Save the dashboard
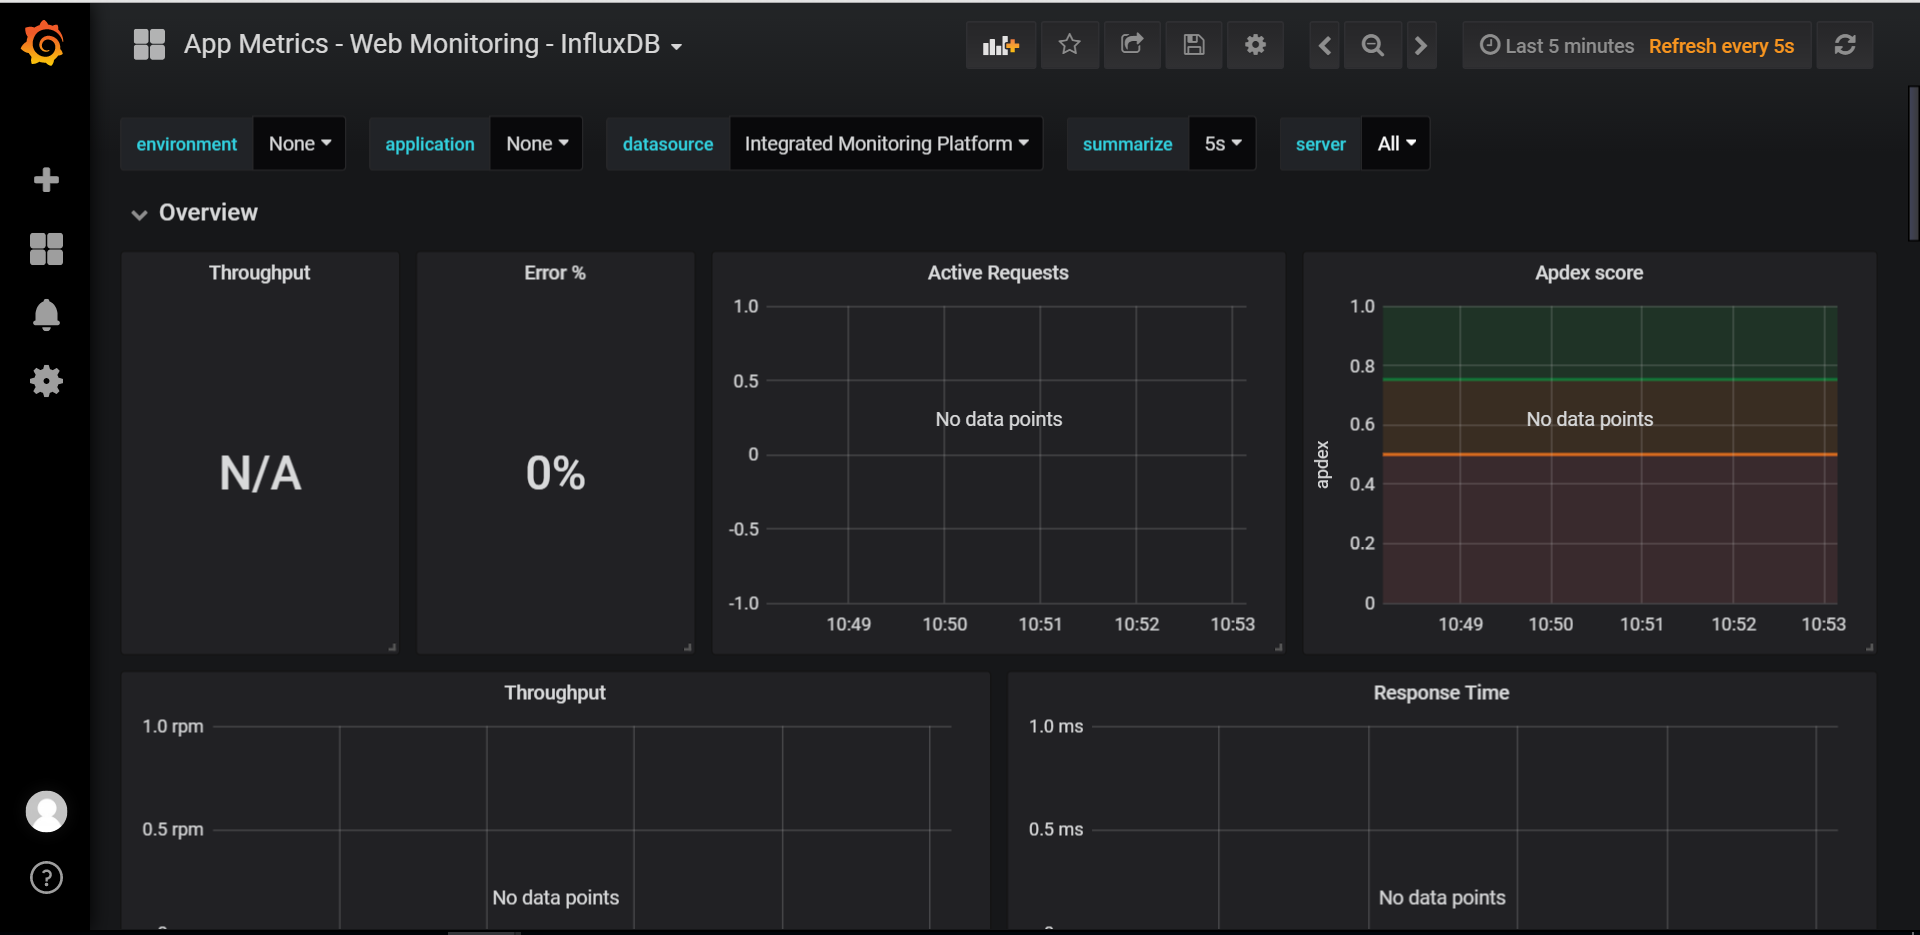 click(x=1194, y=45)
